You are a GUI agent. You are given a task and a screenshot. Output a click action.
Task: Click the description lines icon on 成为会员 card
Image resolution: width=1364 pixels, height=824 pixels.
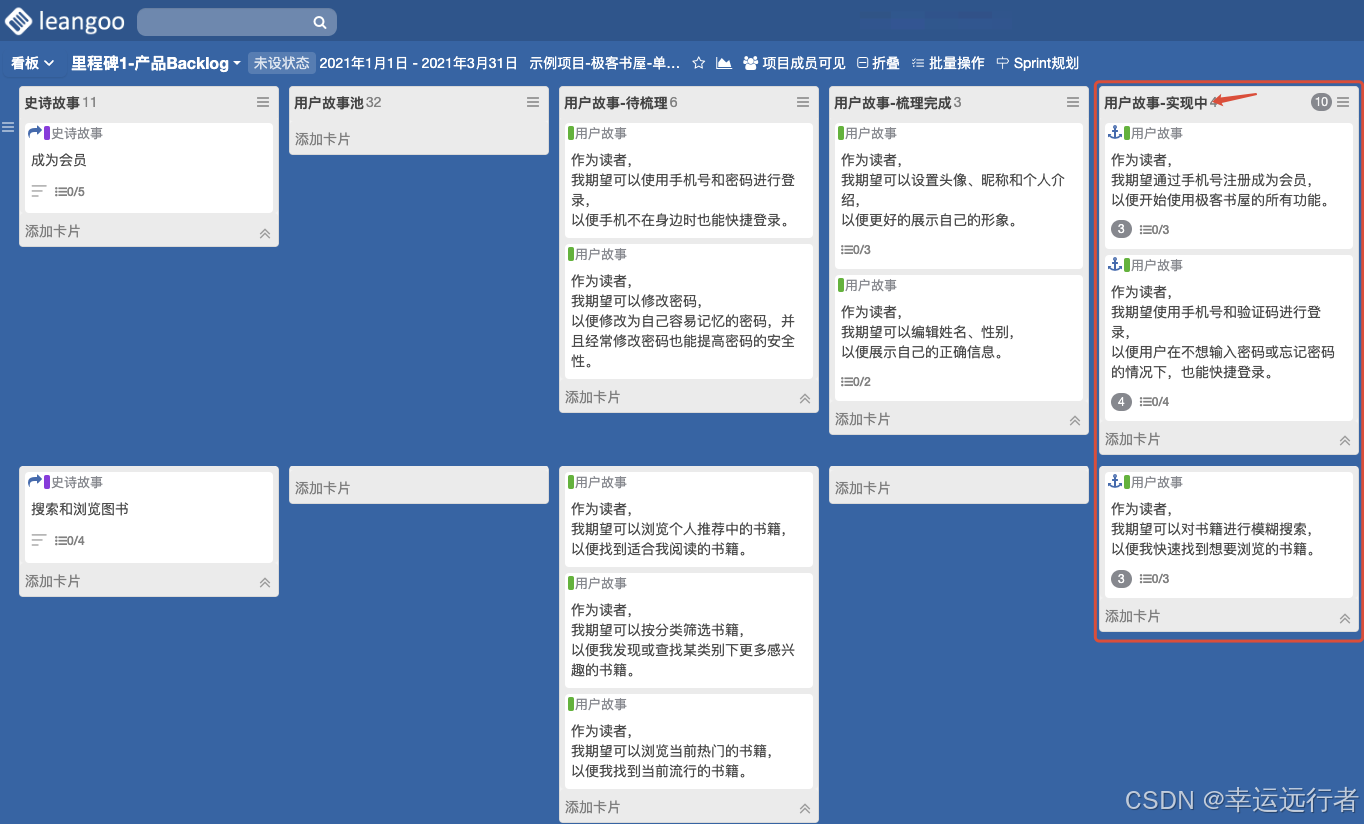pyautogui.click(x=39, y=191)
